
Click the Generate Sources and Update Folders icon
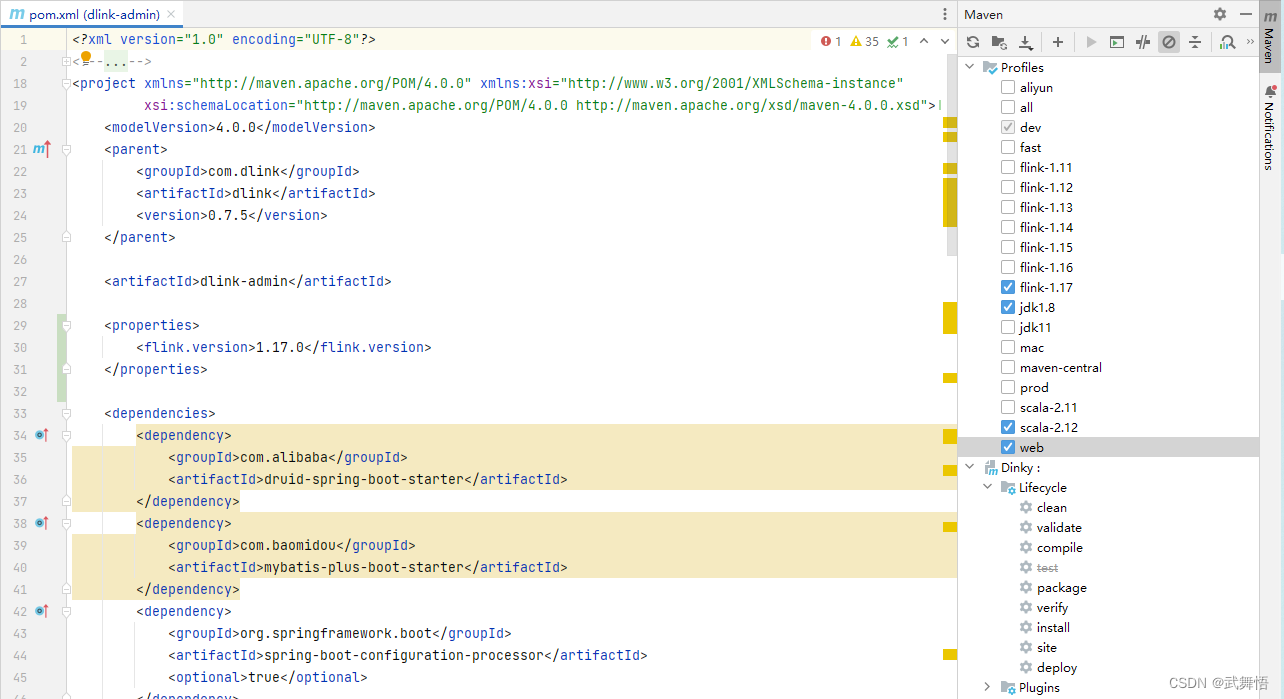[x=999, y=41]
